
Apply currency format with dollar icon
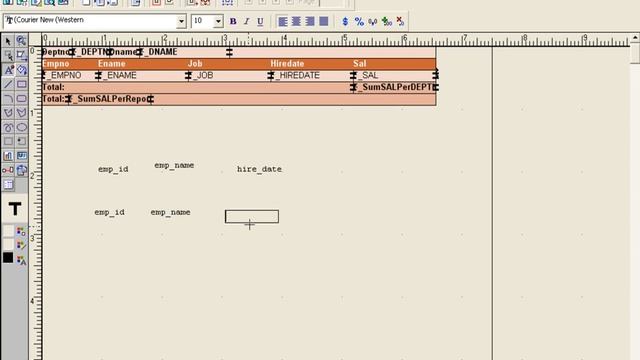pos(345,21)
